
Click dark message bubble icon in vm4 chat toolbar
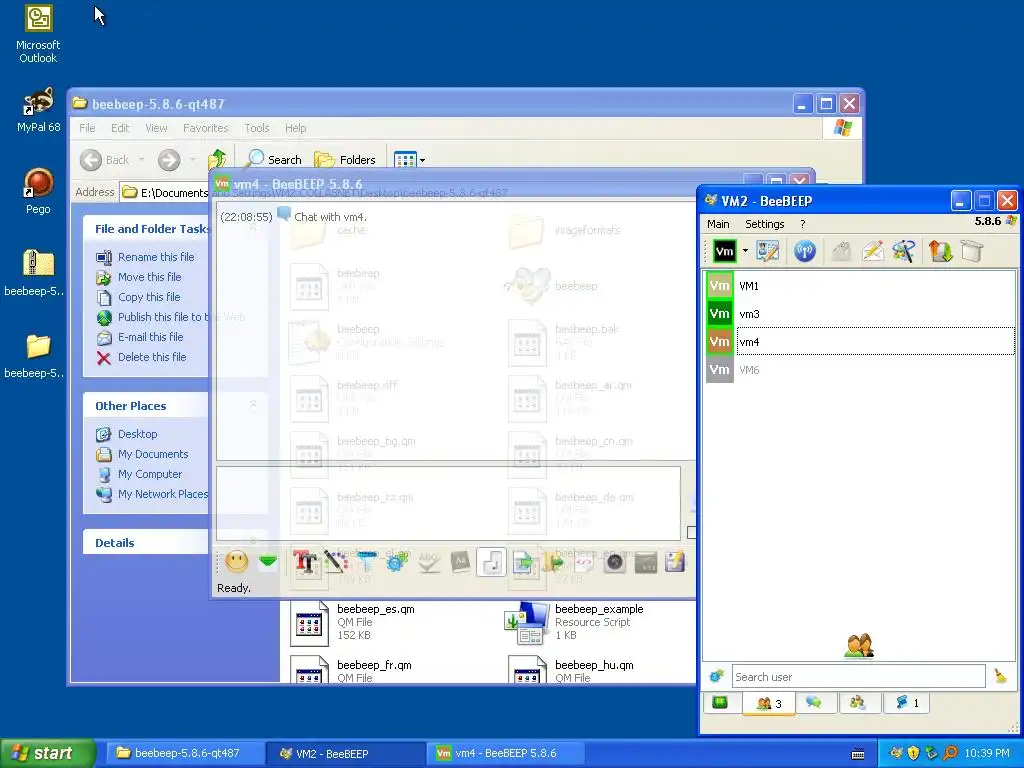tap(646, 562)
